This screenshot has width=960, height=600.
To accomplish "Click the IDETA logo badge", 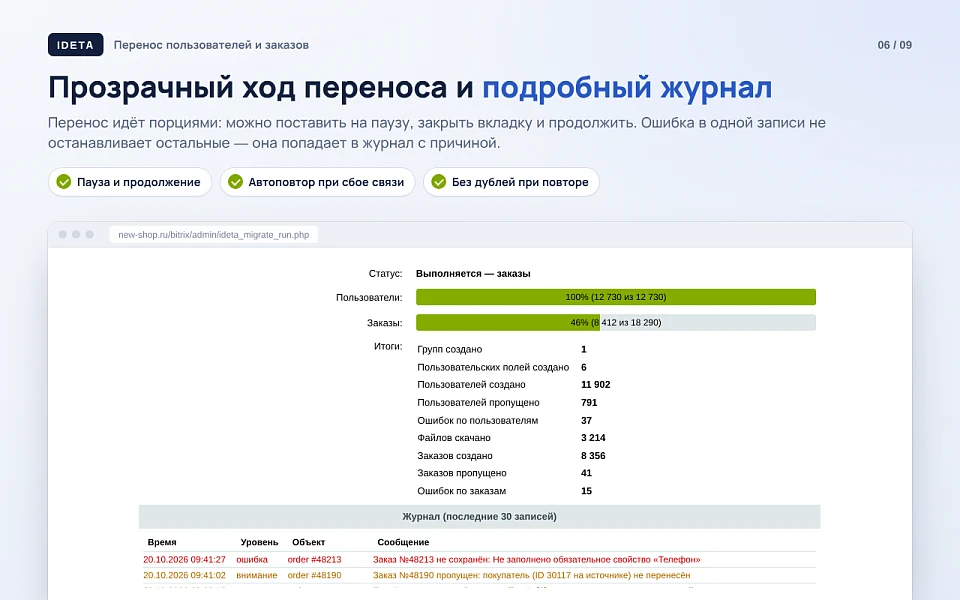I will pyautogui.click(x=75, y=45).
